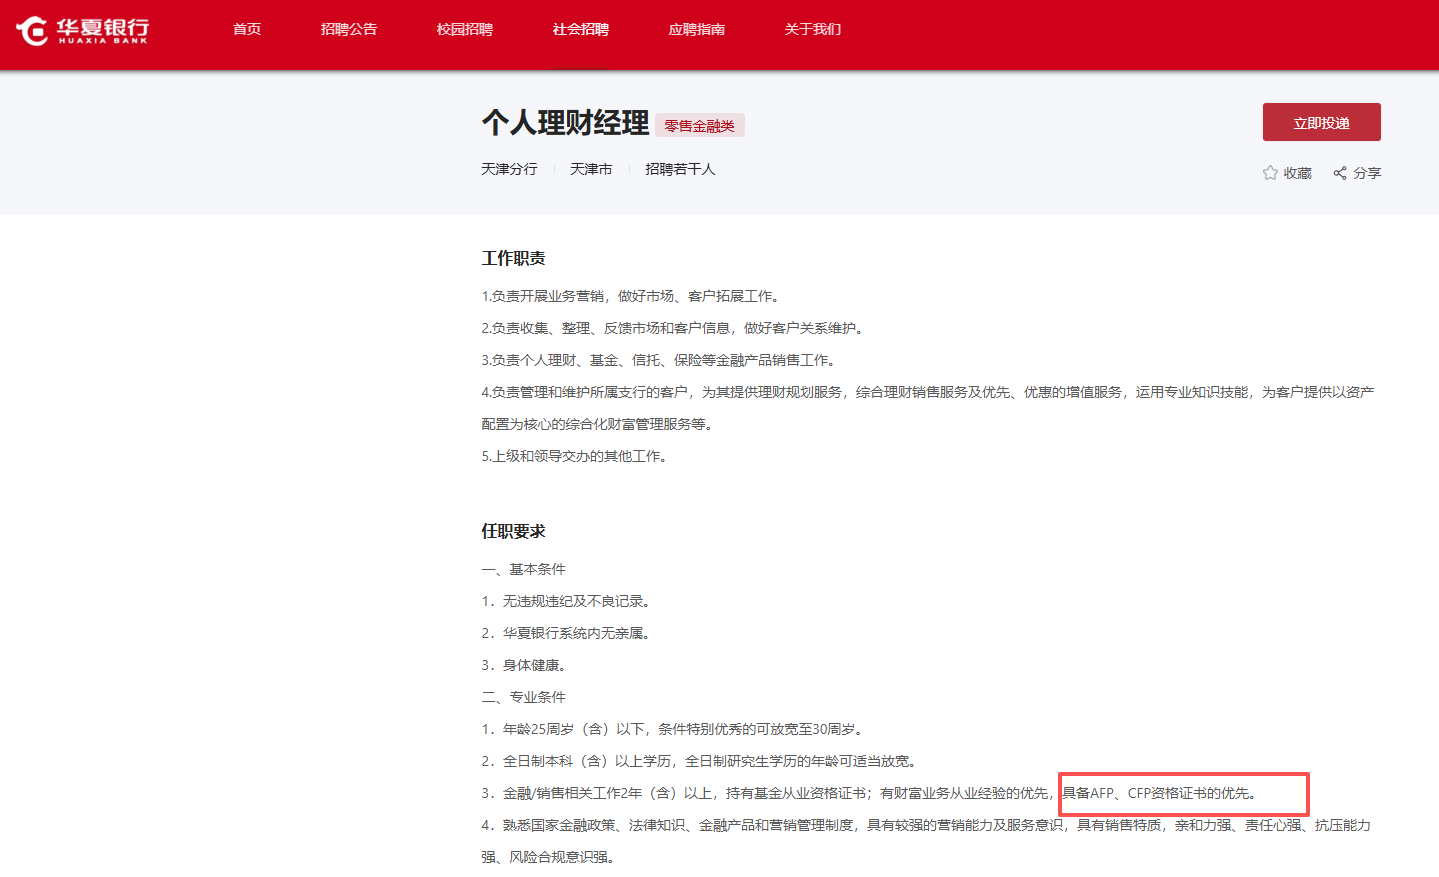Click the highlighted AFP、CFP certificate text

tap(1158, 793)
